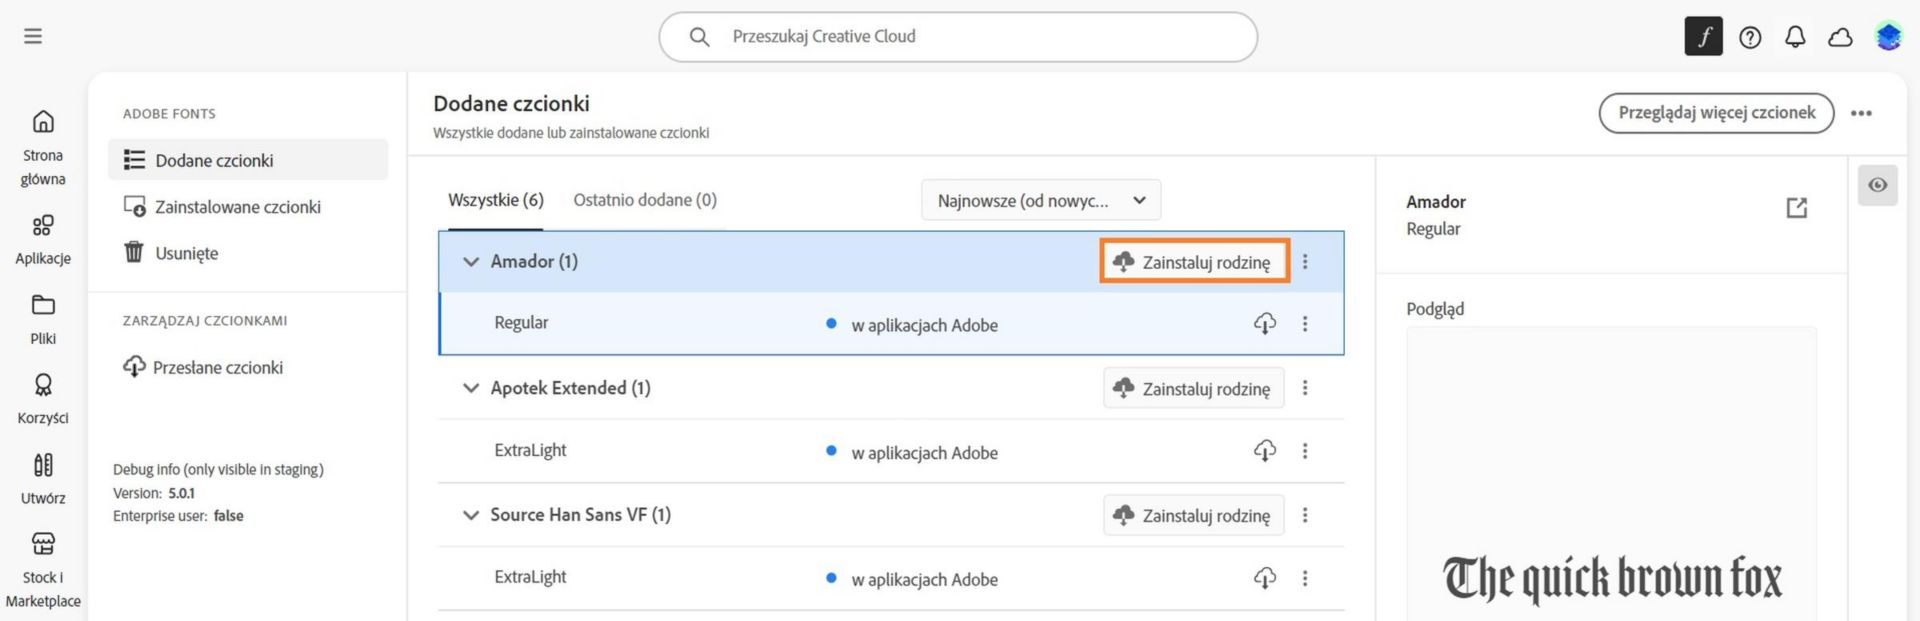Open Aplikacje in the left sidebar
Viewport: 1920px width, 621px height.
click(x=43, y=240)
